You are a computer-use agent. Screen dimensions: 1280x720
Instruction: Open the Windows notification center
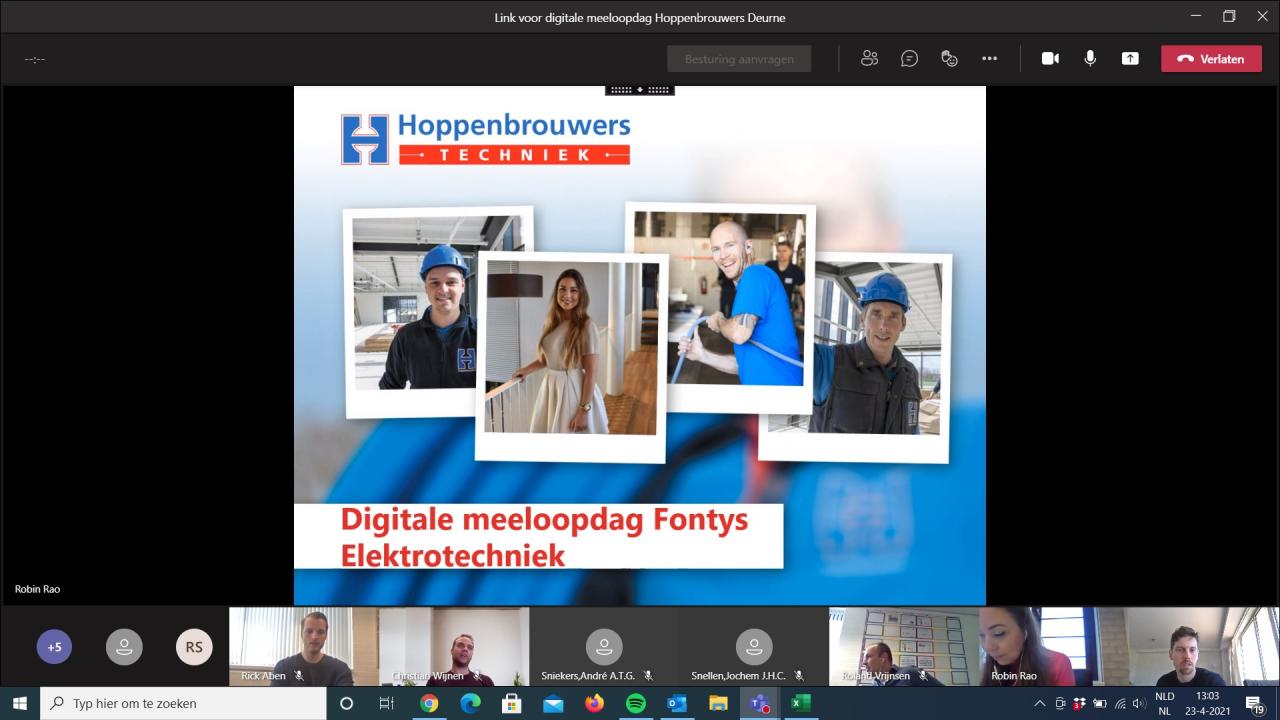coord(1254,703)
